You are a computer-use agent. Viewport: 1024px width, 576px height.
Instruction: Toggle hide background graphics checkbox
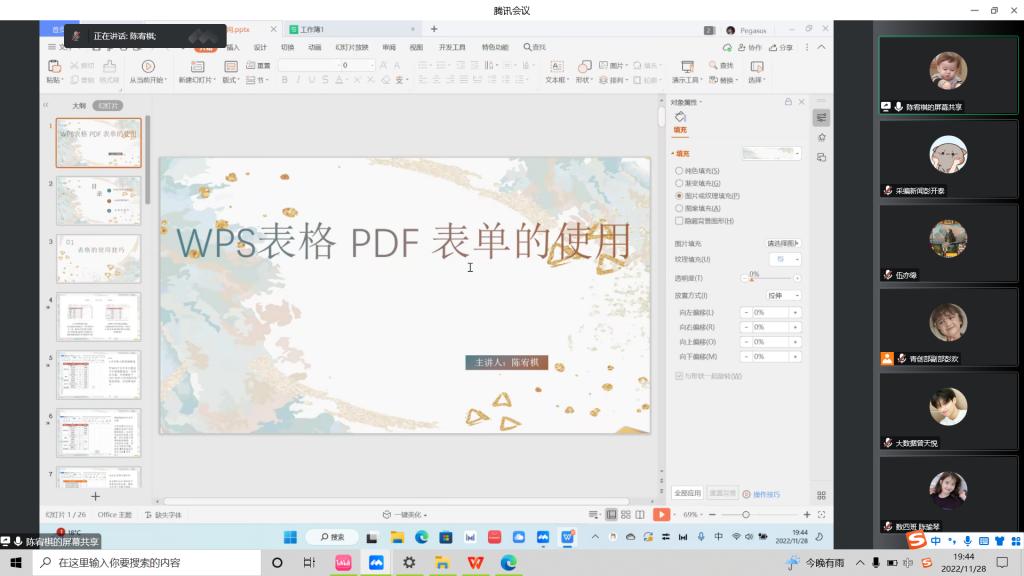click(679, 221)
